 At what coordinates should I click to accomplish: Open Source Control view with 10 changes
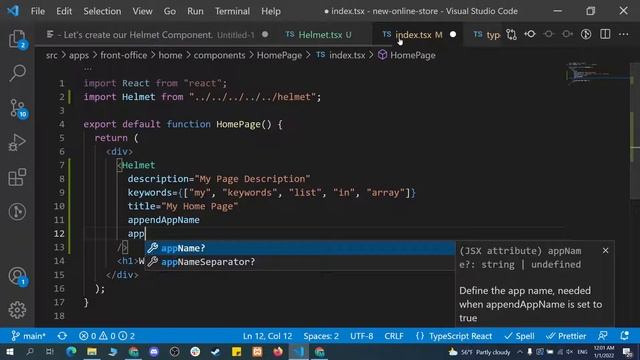pos(17,108)
